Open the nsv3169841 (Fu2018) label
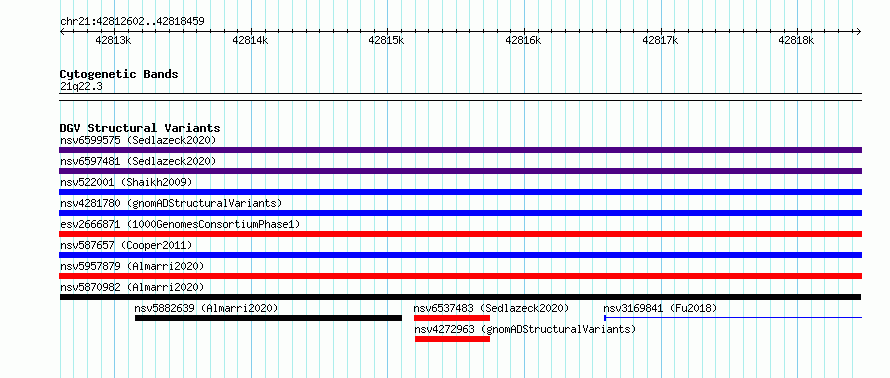The width and height of the screenshot is (890, 378). (x=660, y=308)
